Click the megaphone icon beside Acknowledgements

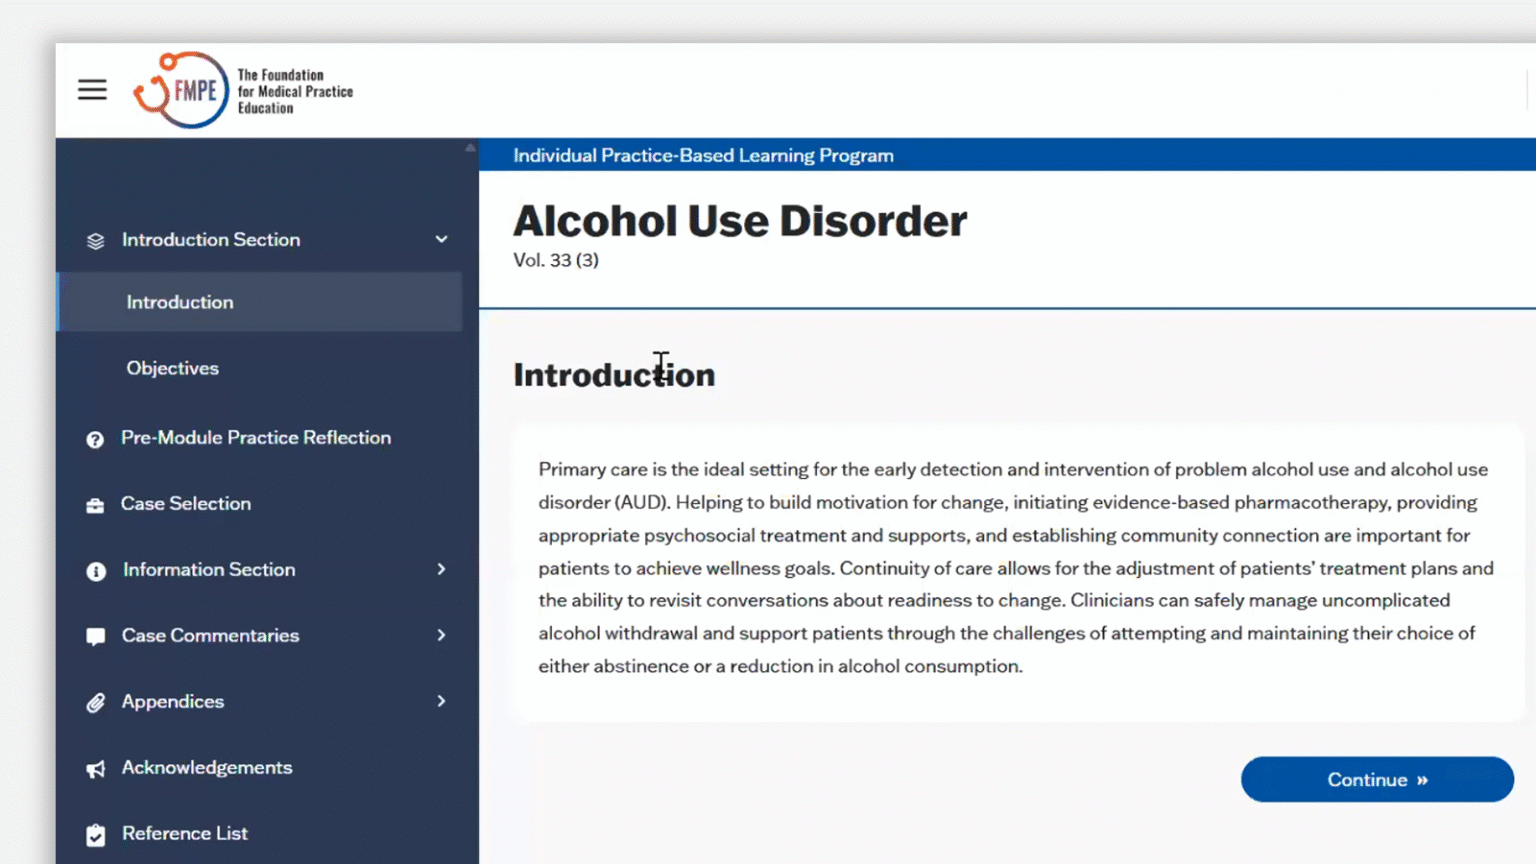point(95,768)
